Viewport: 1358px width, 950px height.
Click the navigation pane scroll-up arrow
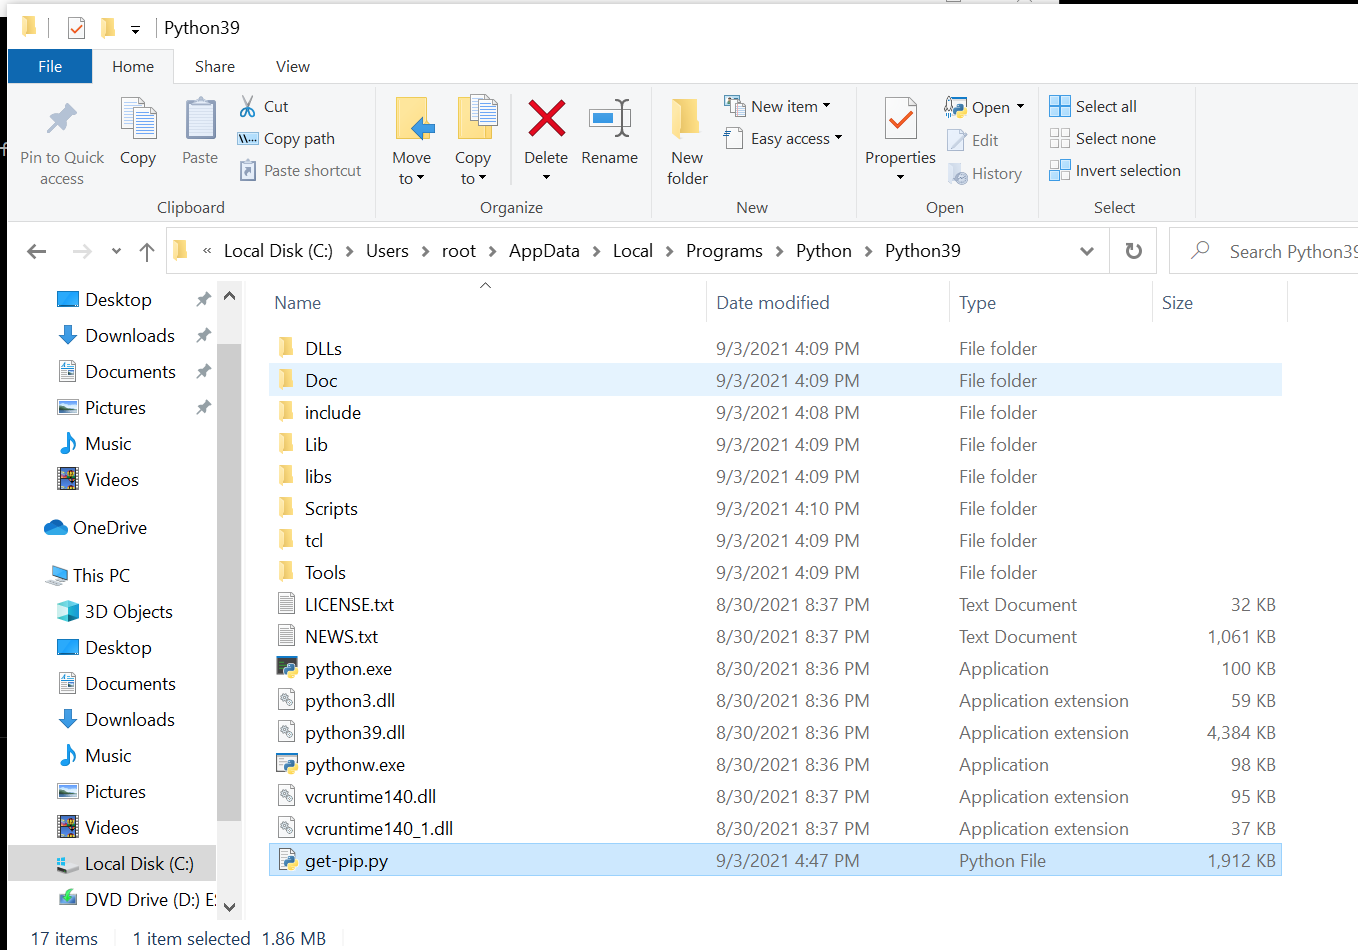[229, 296]
